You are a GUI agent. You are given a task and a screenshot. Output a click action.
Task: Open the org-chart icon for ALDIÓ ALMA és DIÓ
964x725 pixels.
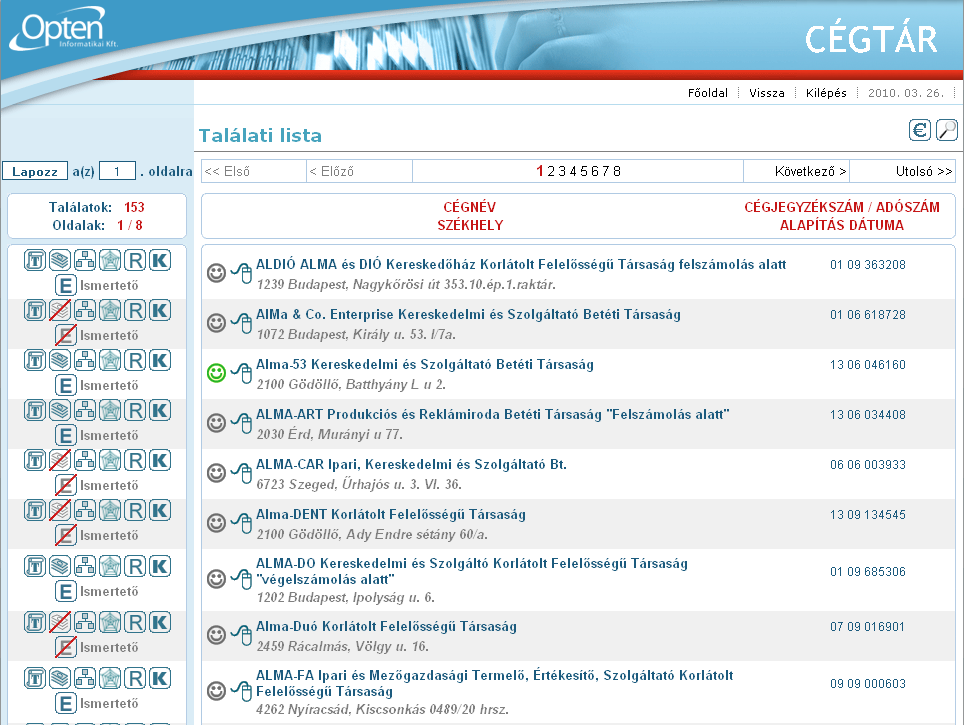coord(85,261)
